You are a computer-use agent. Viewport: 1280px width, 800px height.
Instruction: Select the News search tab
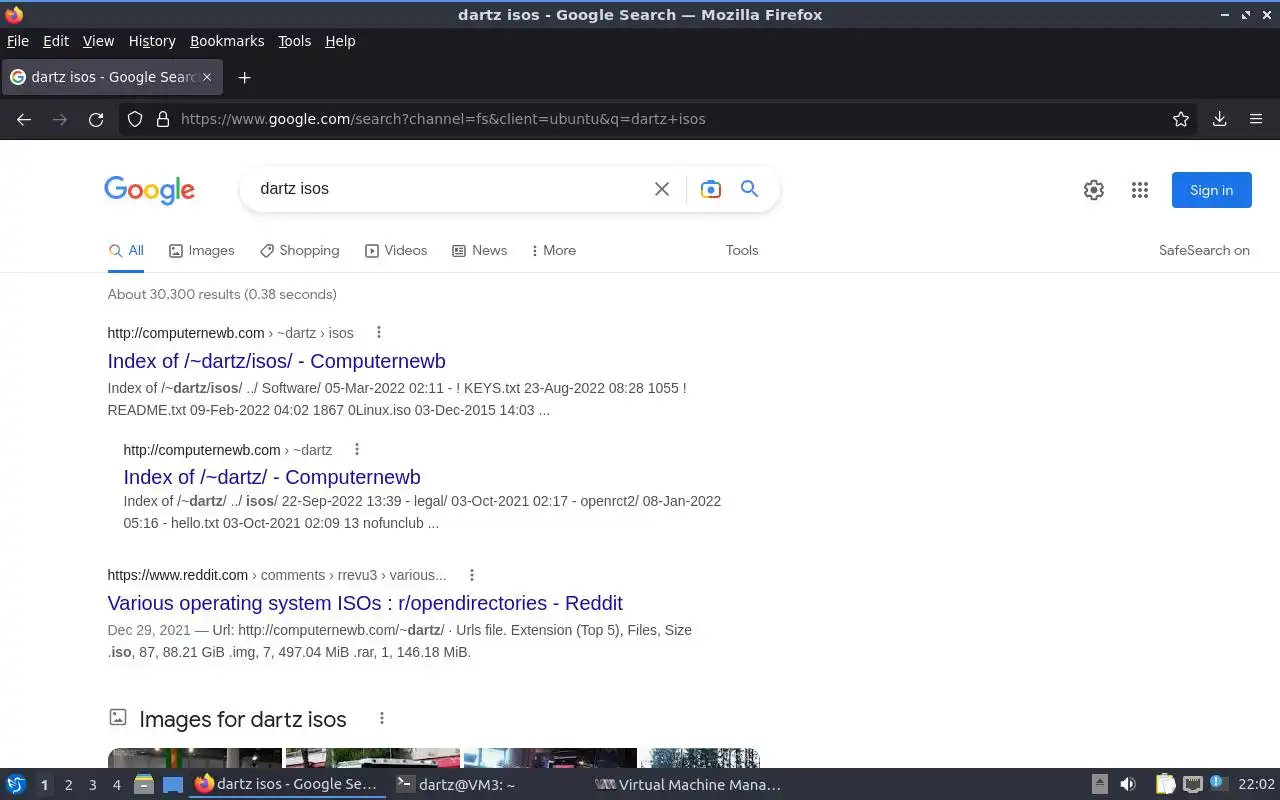[x=479, y=250]
